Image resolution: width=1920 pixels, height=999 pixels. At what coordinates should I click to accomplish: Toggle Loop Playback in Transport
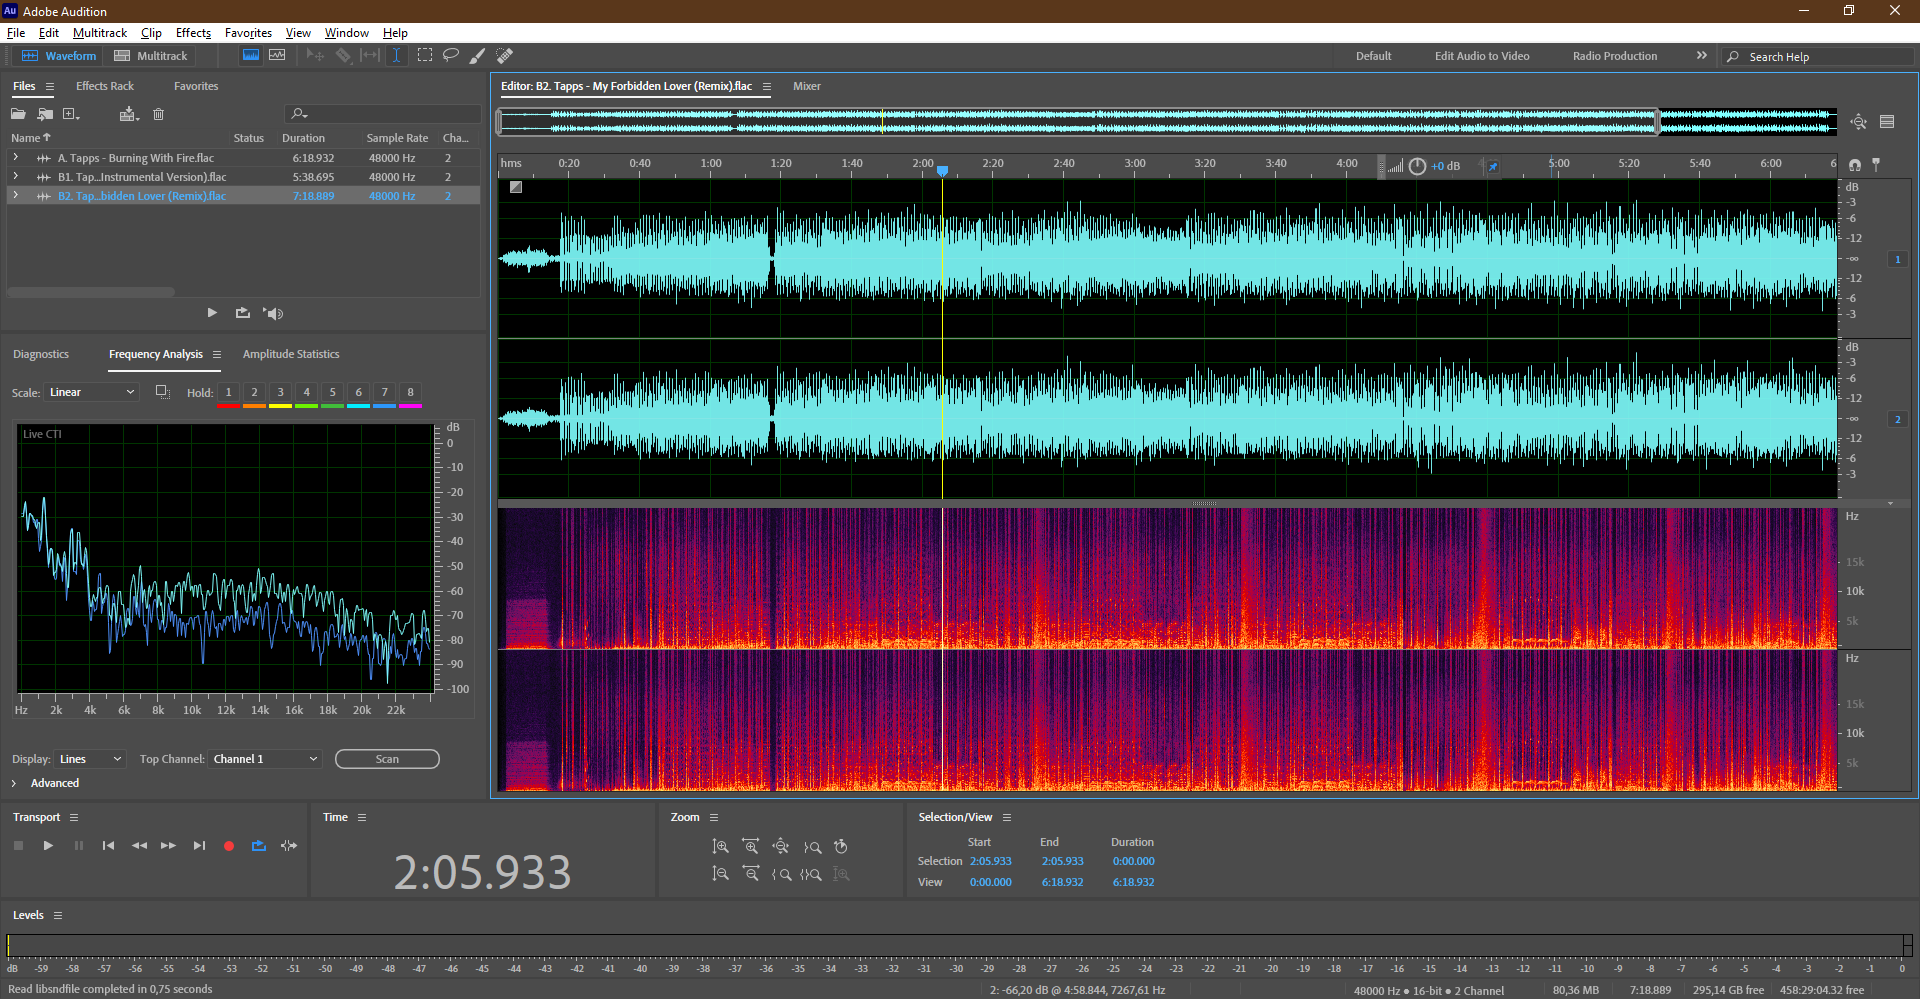[x=259, y=846]
